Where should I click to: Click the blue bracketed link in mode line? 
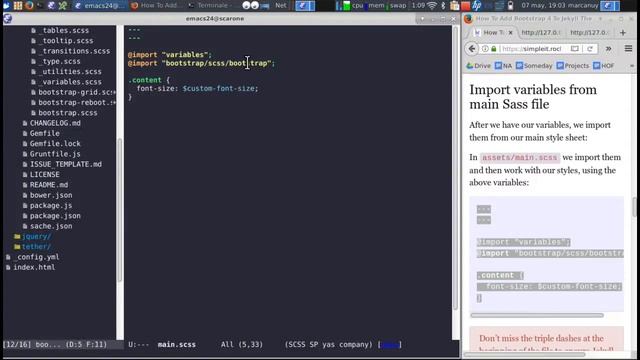390,344
